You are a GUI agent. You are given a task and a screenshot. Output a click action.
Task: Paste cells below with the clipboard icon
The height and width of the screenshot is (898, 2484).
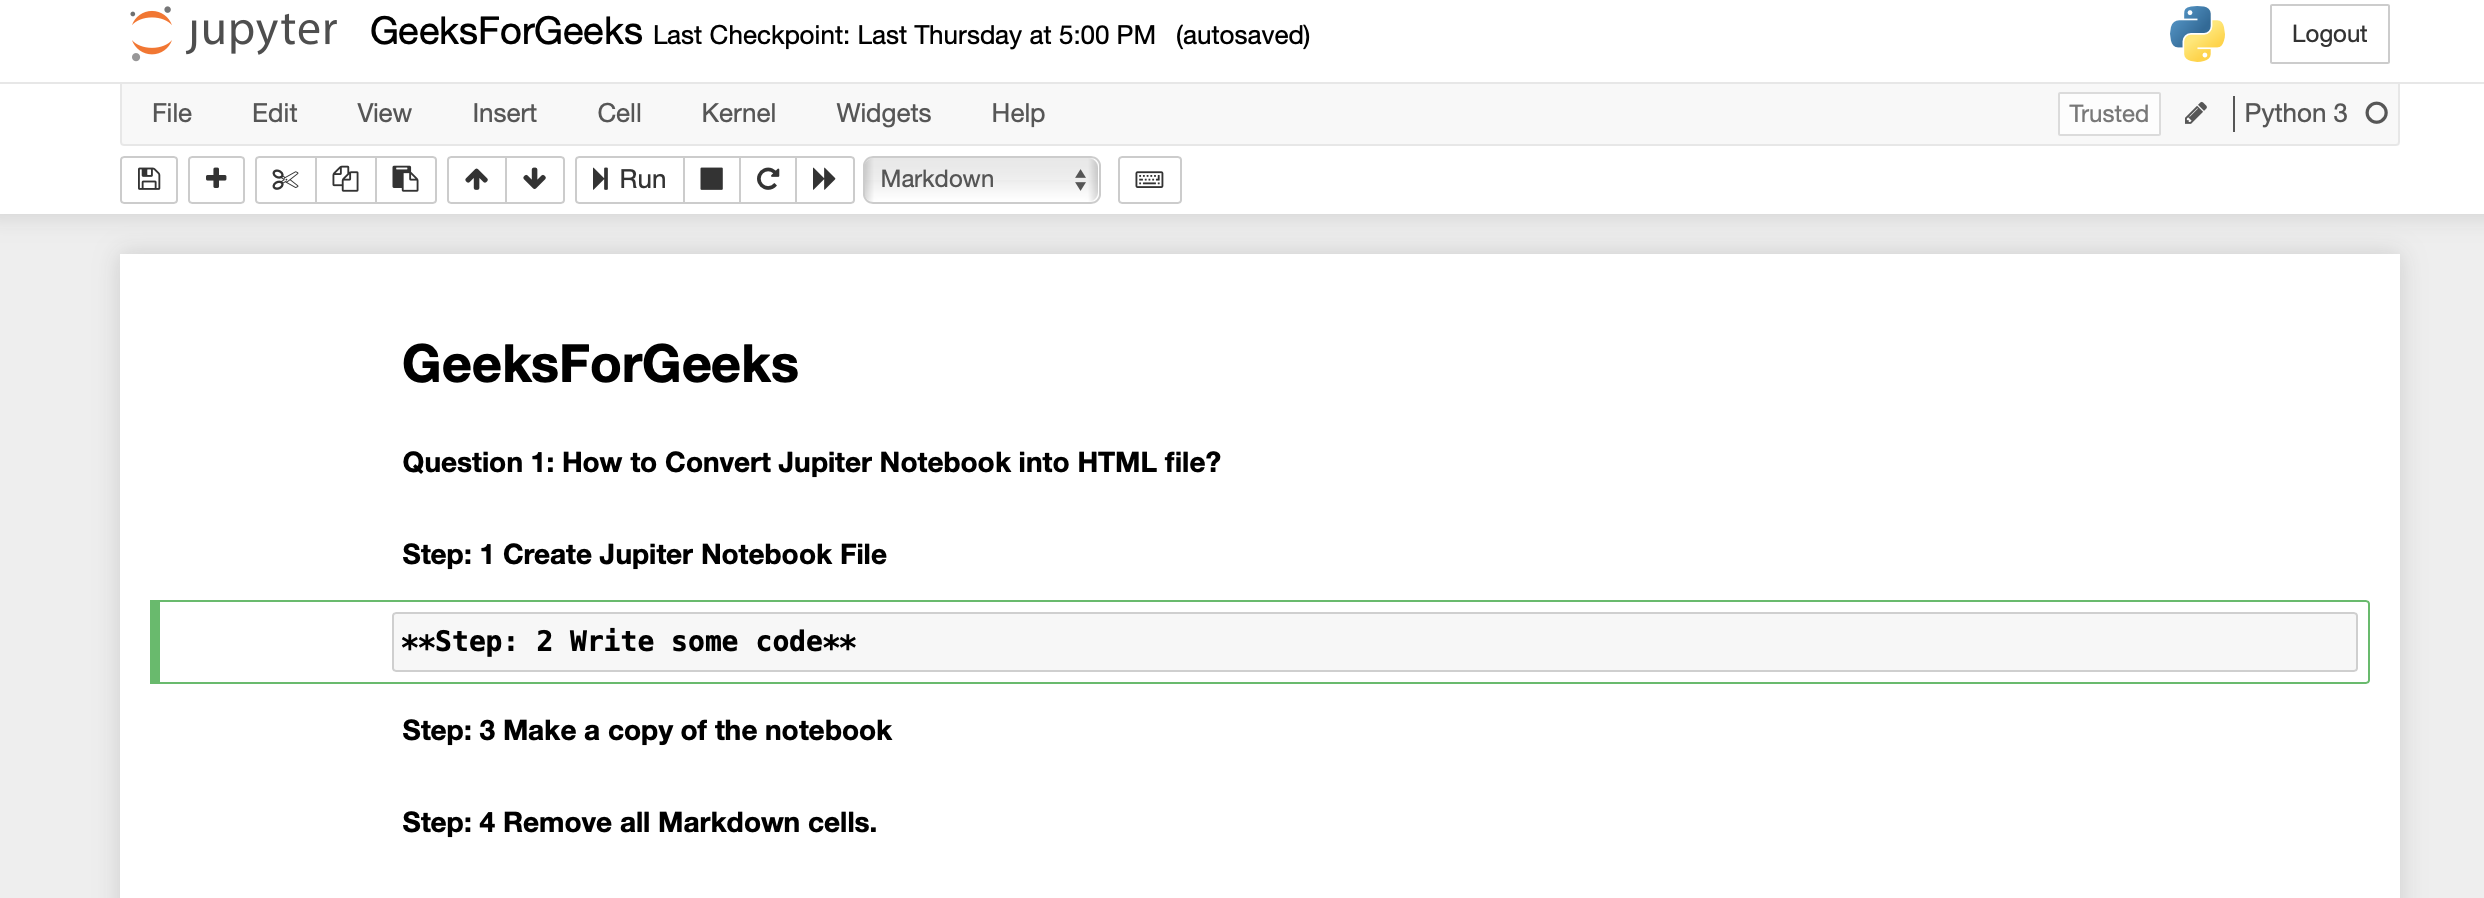tap(405, 180)
